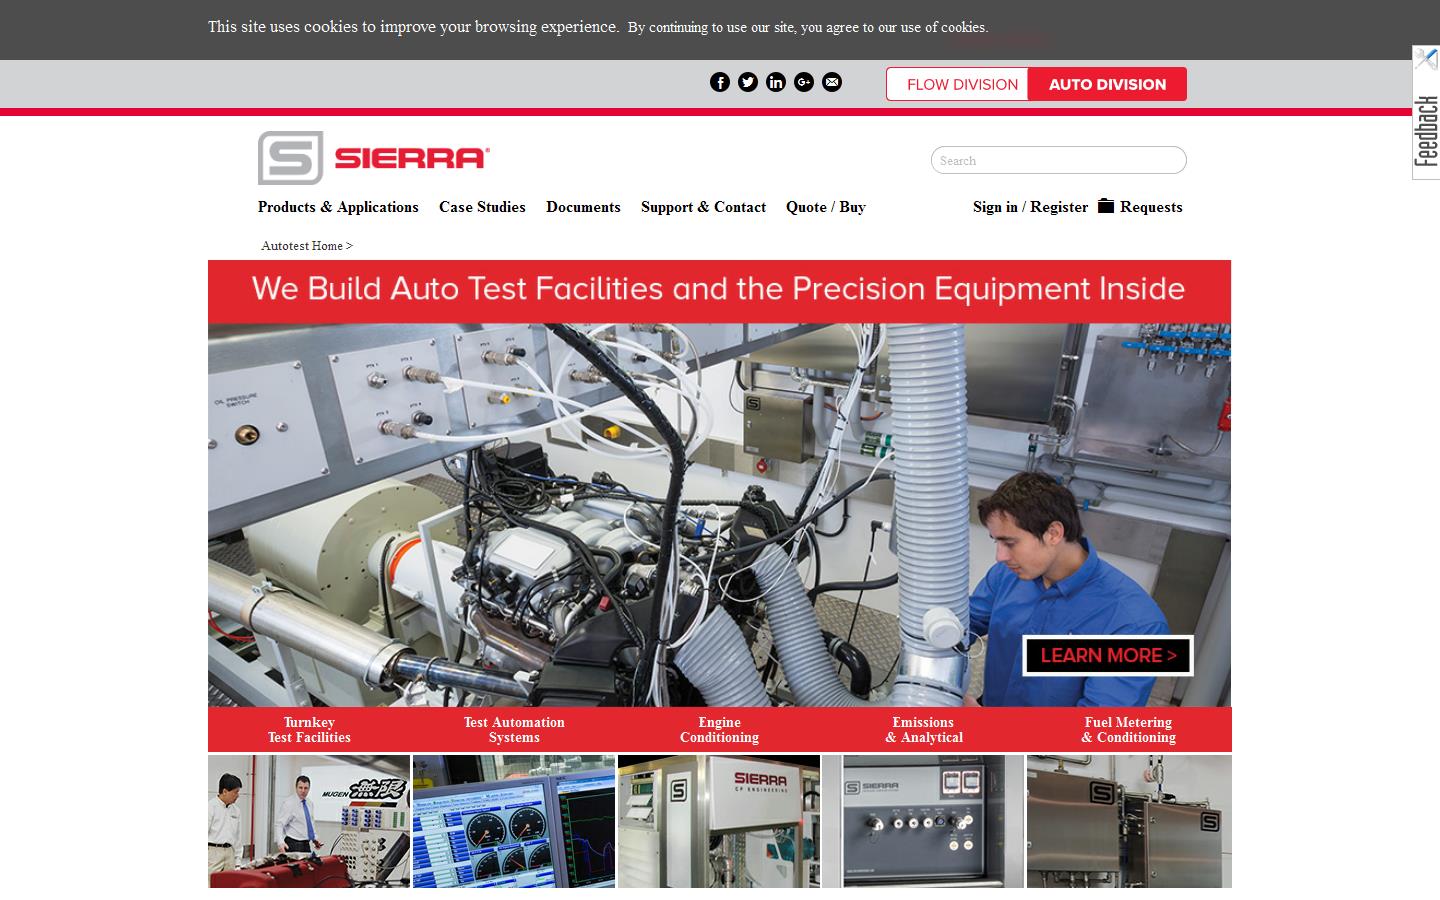
Task: Click the Sign in / Register link
Action: click(x=1030, y=207)
